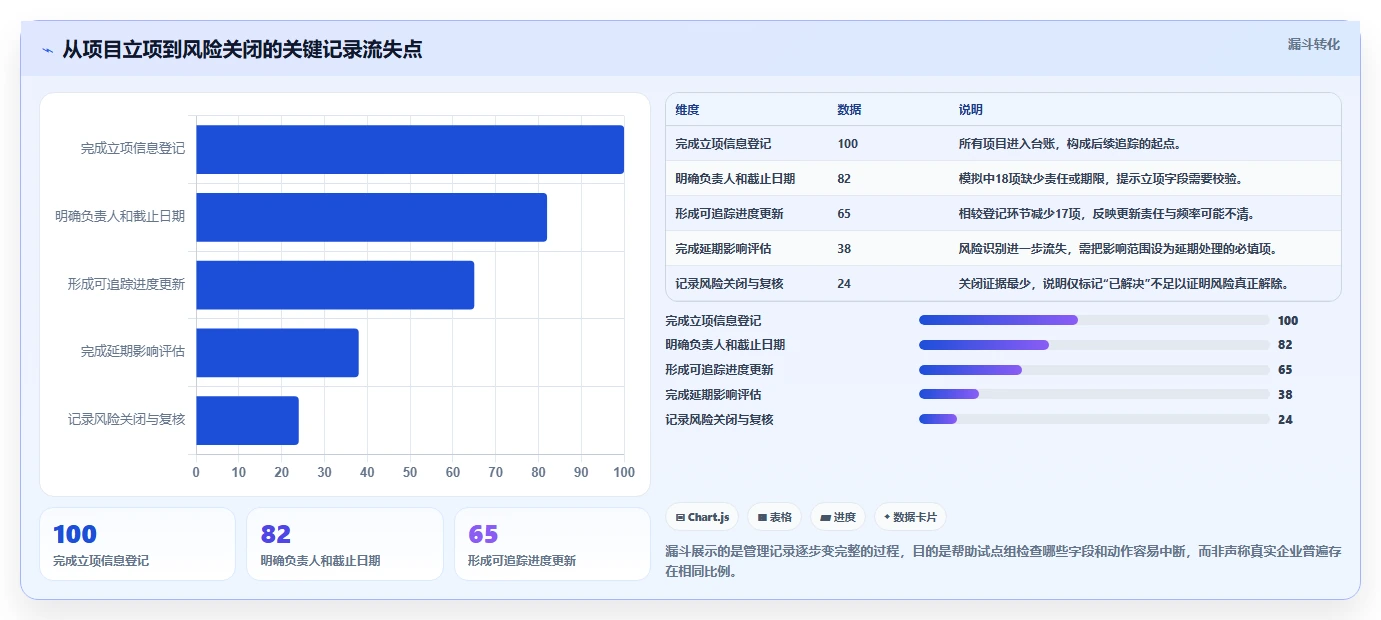Click the 明确负责人和截止日期 bar in chart
1381x620 pixels.
[371, 217]
